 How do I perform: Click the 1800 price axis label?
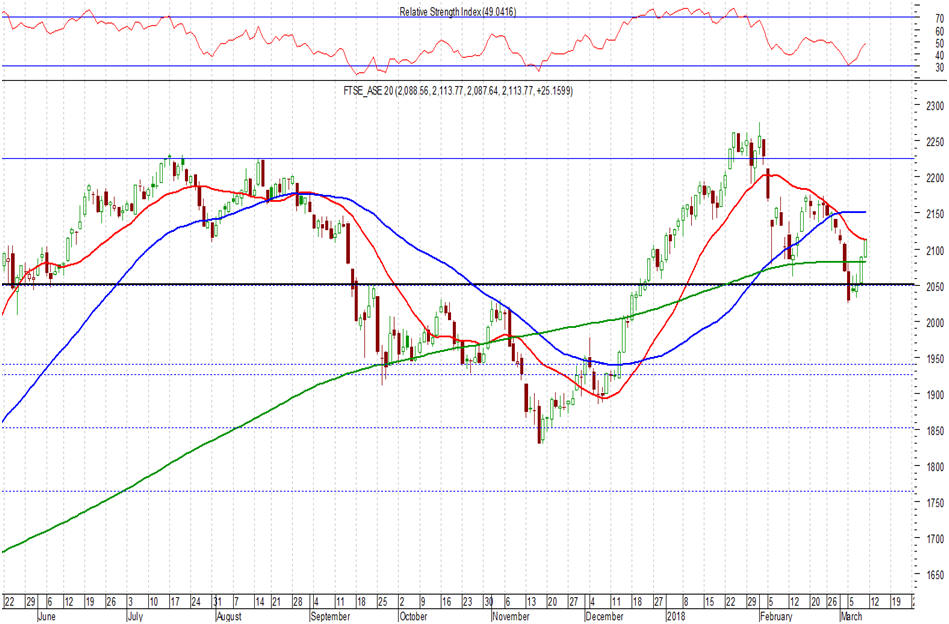[x=935, y=467]
